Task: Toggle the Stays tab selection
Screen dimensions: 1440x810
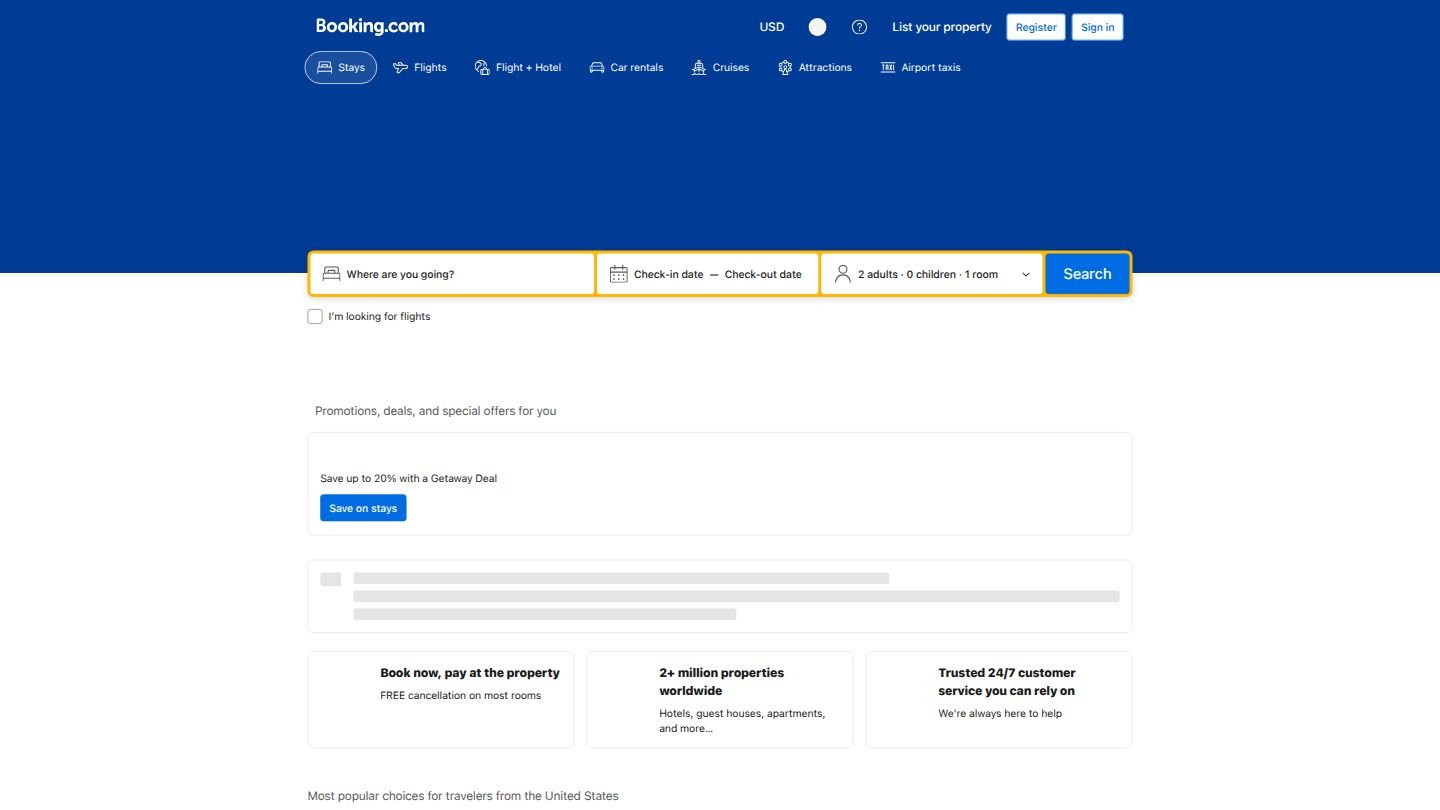Action: click(340, 67)
